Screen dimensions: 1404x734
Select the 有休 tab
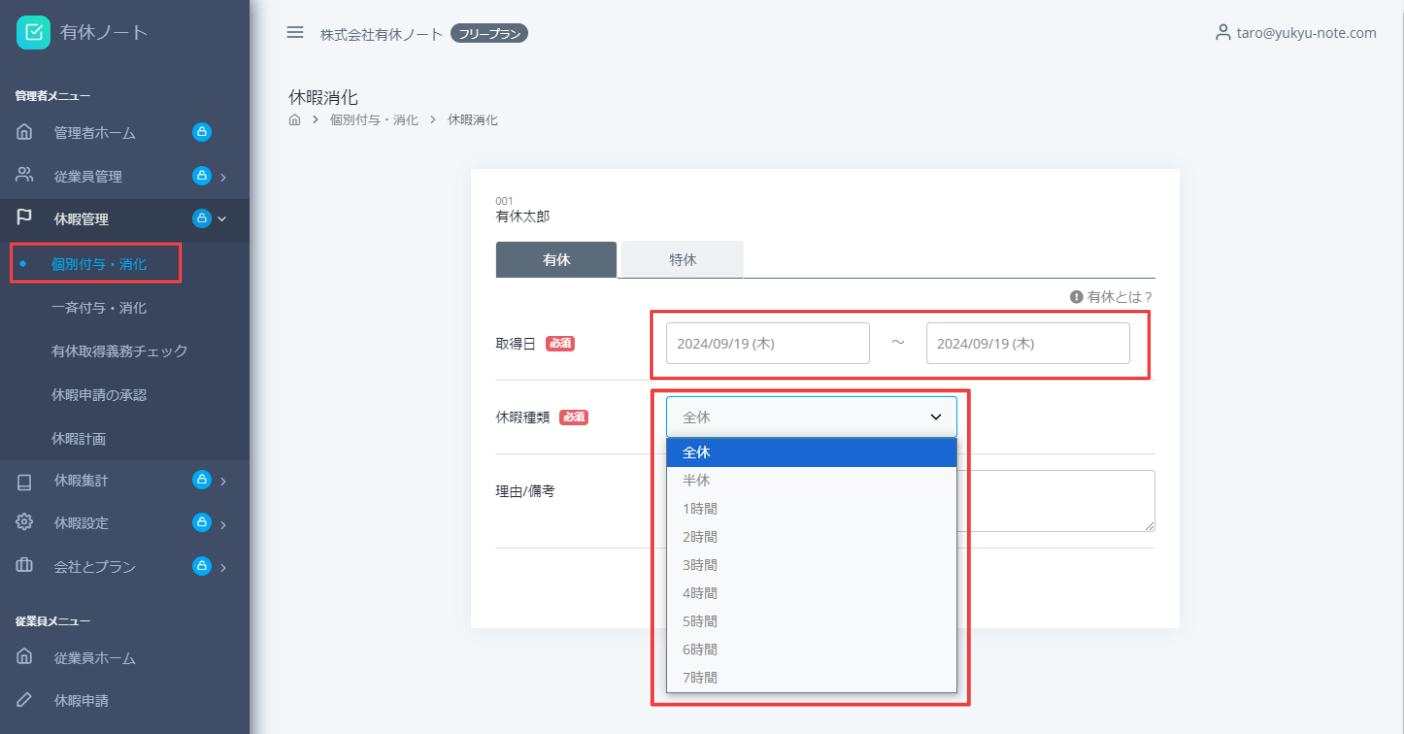(556, 259)
